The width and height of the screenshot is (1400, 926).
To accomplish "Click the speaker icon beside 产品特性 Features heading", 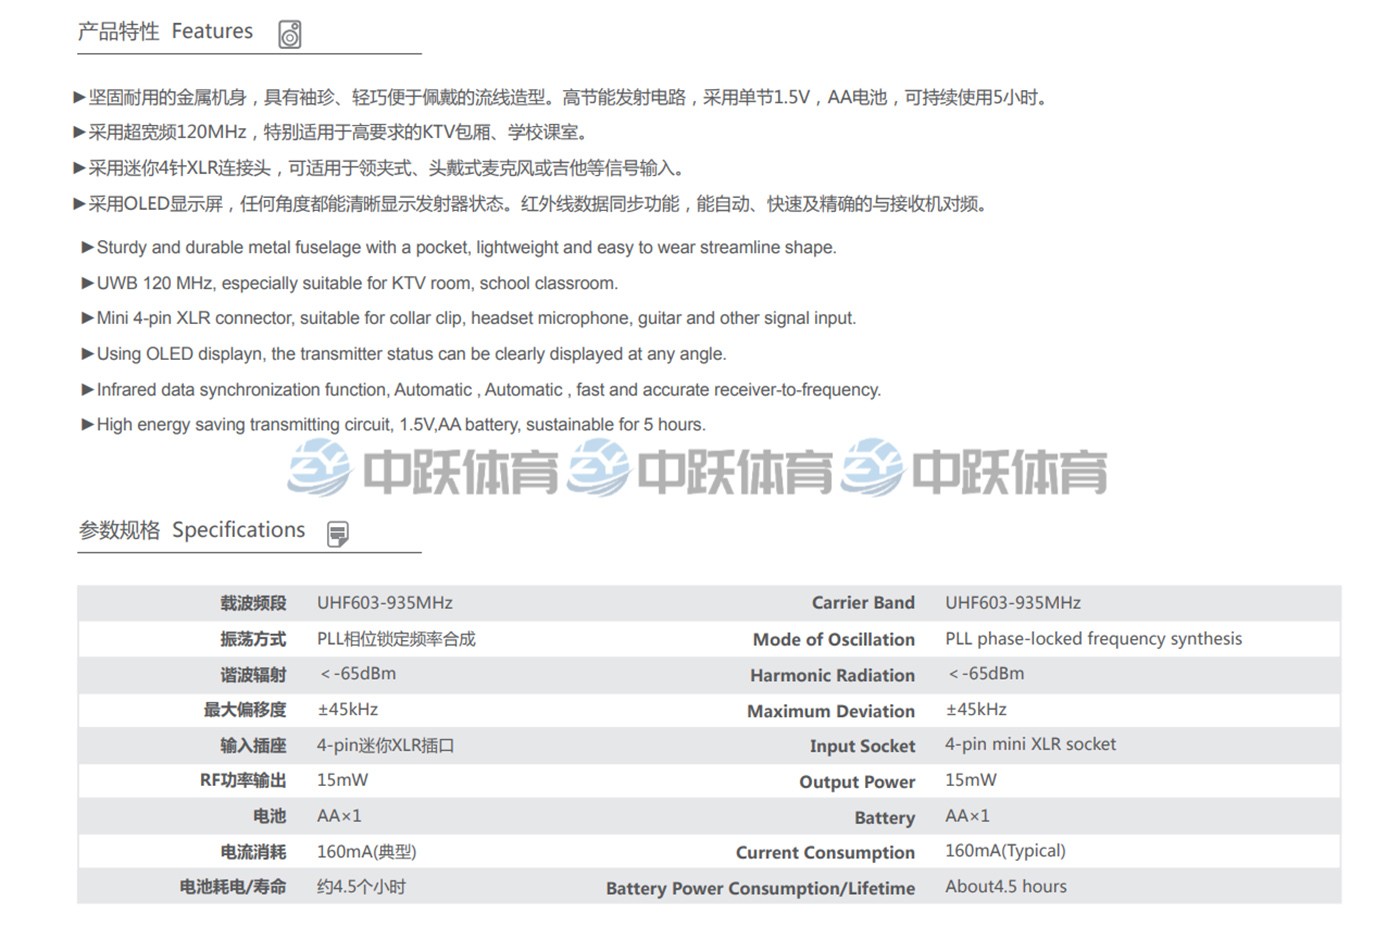I will coord(290,31).
